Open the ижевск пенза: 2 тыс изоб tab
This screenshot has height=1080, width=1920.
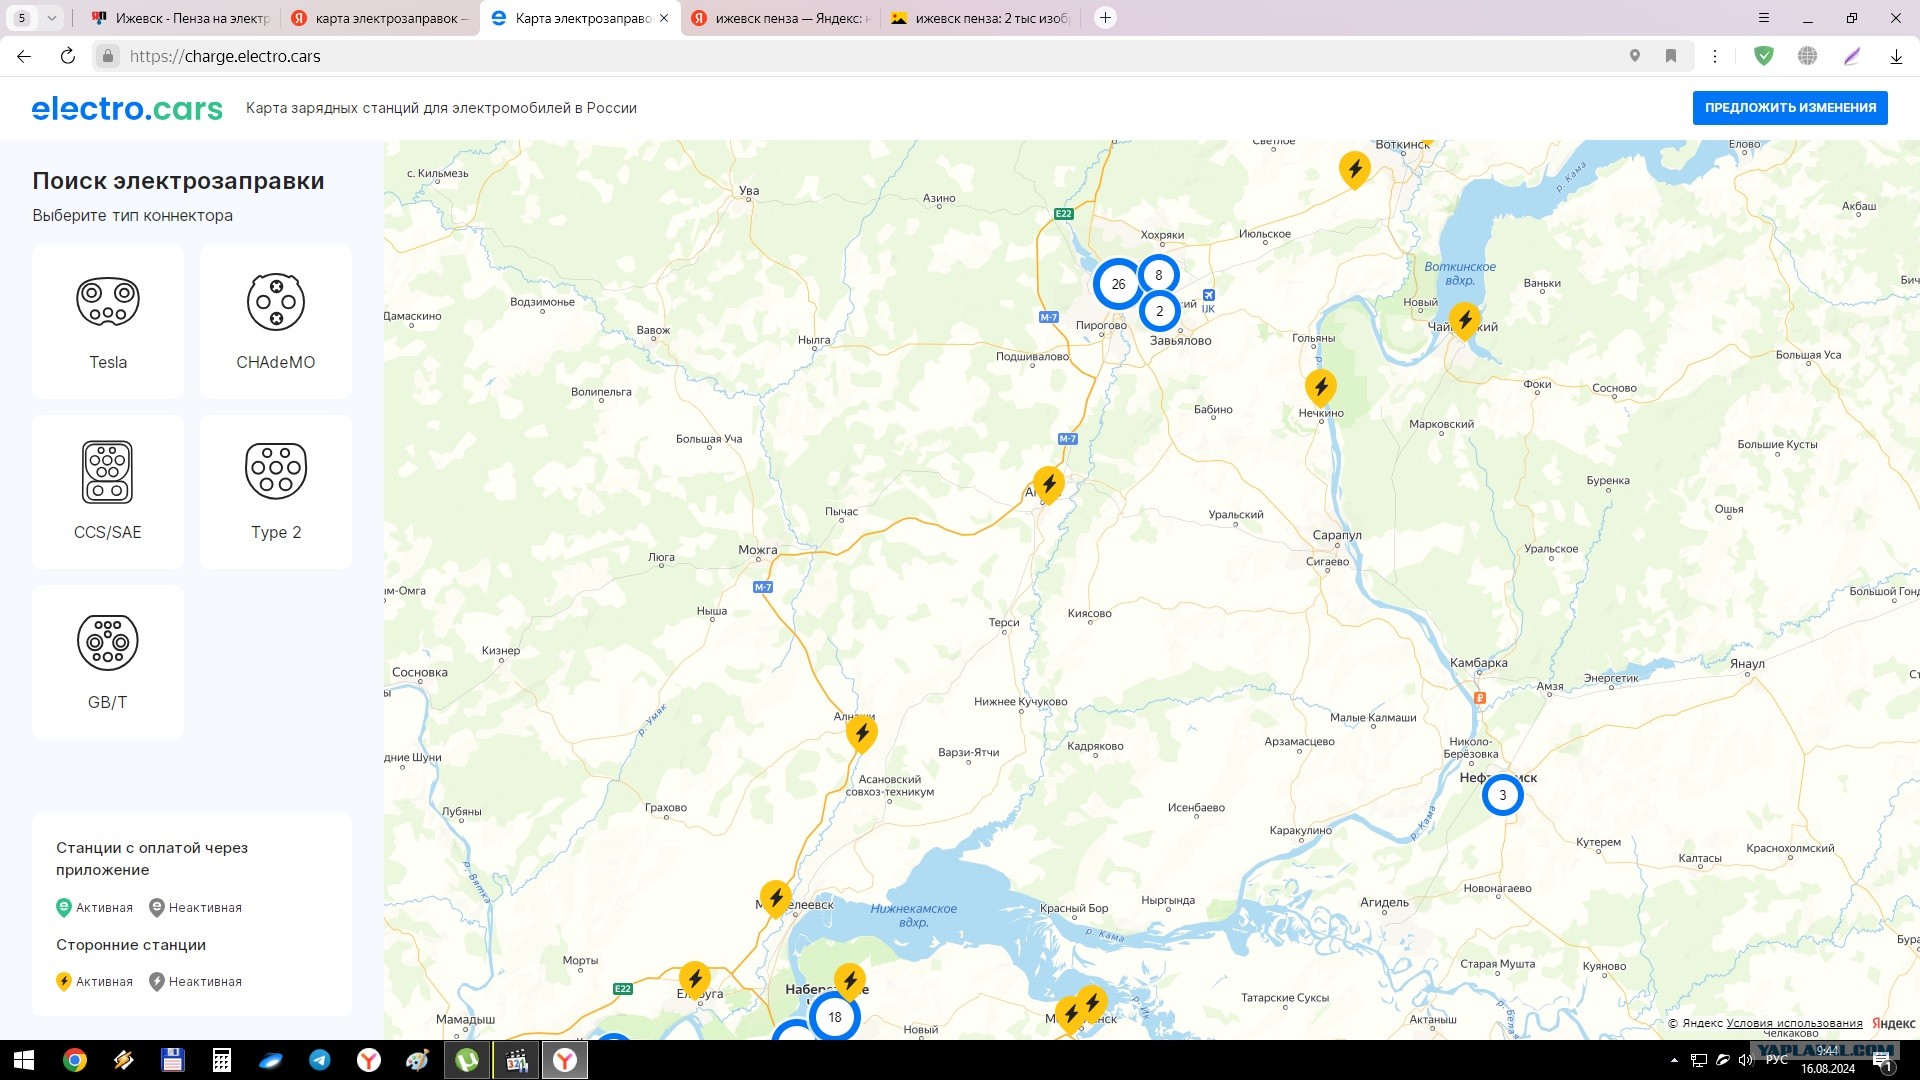pyautogui.click(x=980, y=18)
